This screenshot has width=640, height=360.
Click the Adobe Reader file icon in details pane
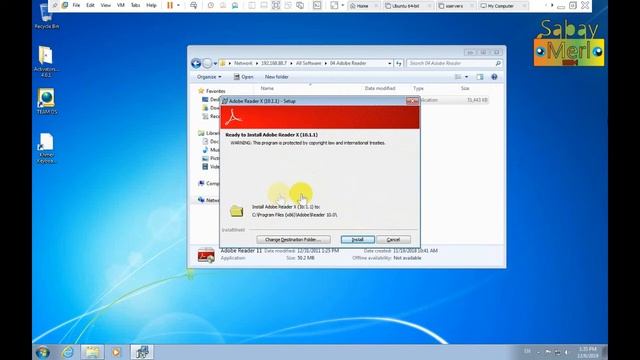click(x=206, y=255)
